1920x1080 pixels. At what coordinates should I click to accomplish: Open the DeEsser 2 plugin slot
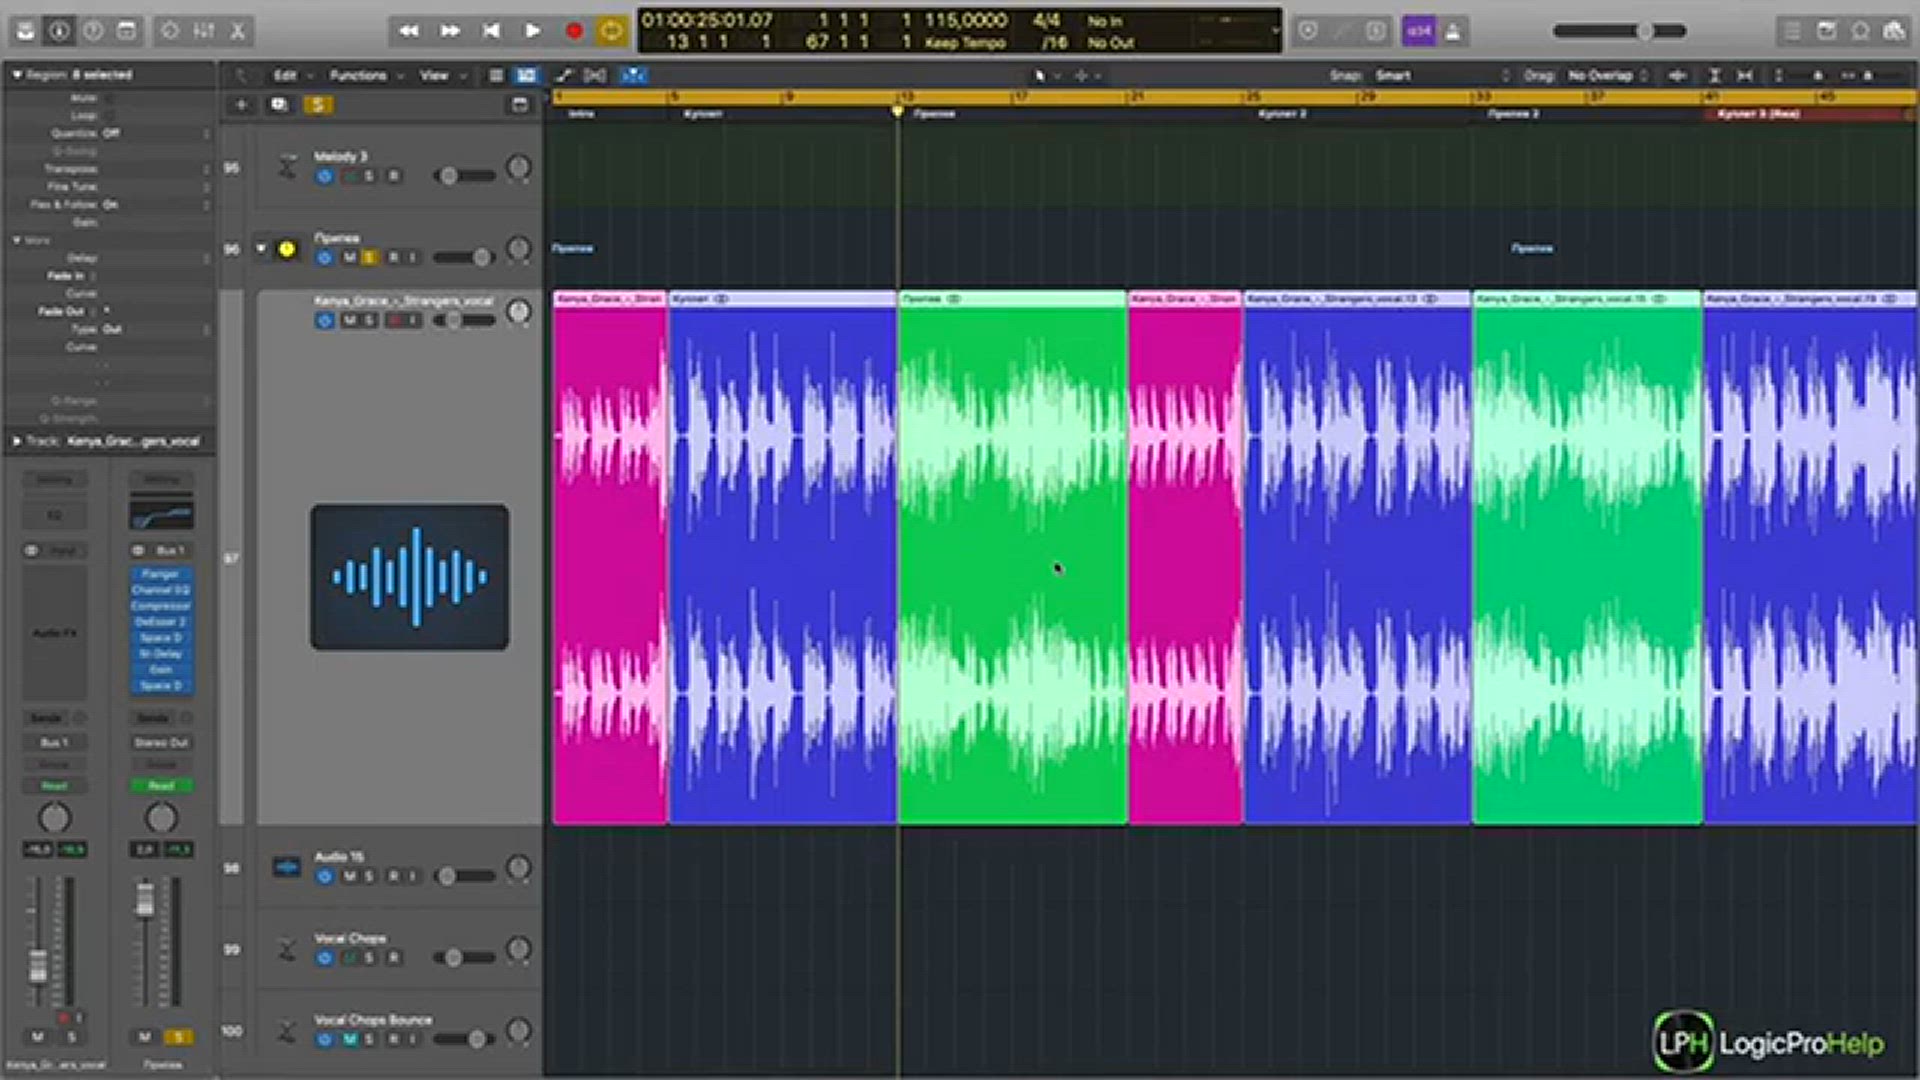(160, 622)
